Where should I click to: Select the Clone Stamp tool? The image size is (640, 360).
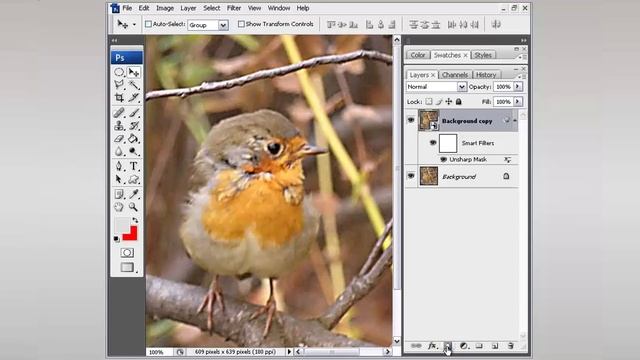pyautogui.click(x=119, y=126)
